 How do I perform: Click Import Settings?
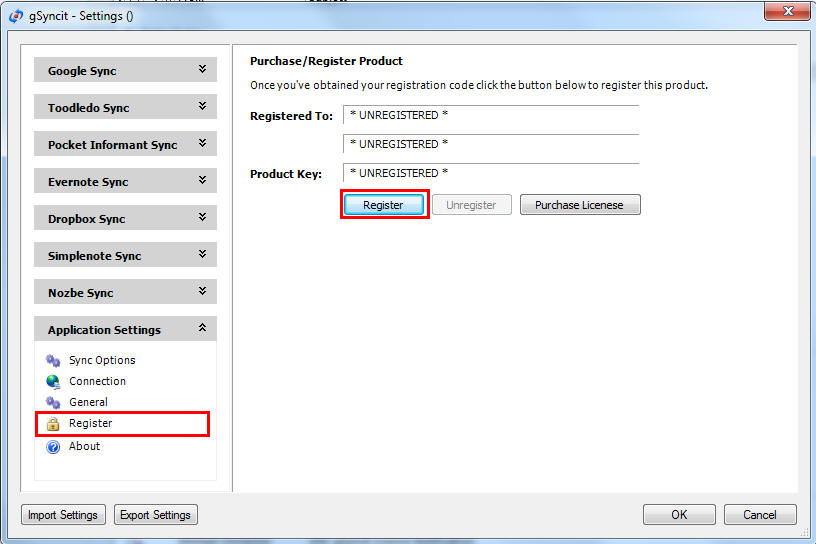[x=63, y=515]
